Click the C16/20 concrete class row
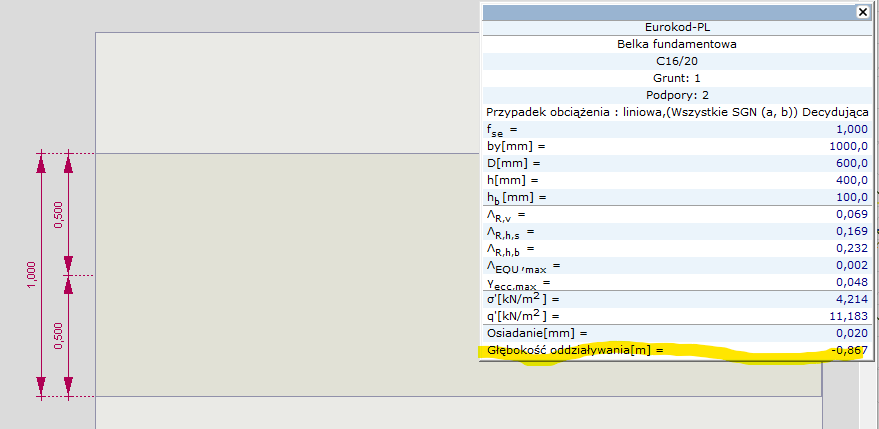This screenshot has height=429, width=879. tap(675, 61)
